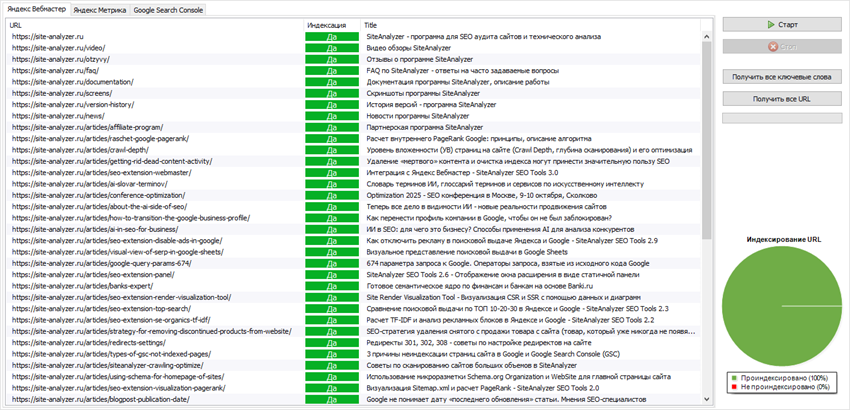Select the Яндекс Вебмастер tab
This screenshot has width=850, height=410.
click(35, 8)
